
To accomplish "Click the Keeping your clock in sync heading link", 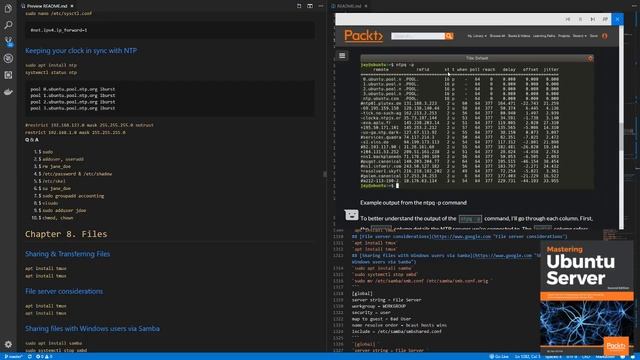I will 81,51.
